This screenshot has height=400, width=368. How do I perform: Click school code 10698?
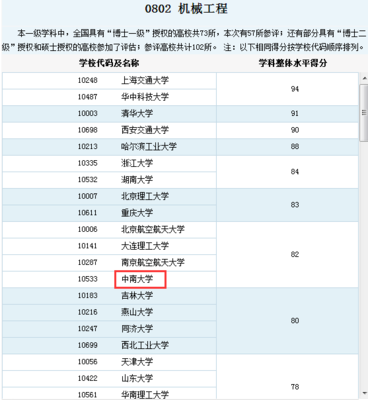click(88, 130)
